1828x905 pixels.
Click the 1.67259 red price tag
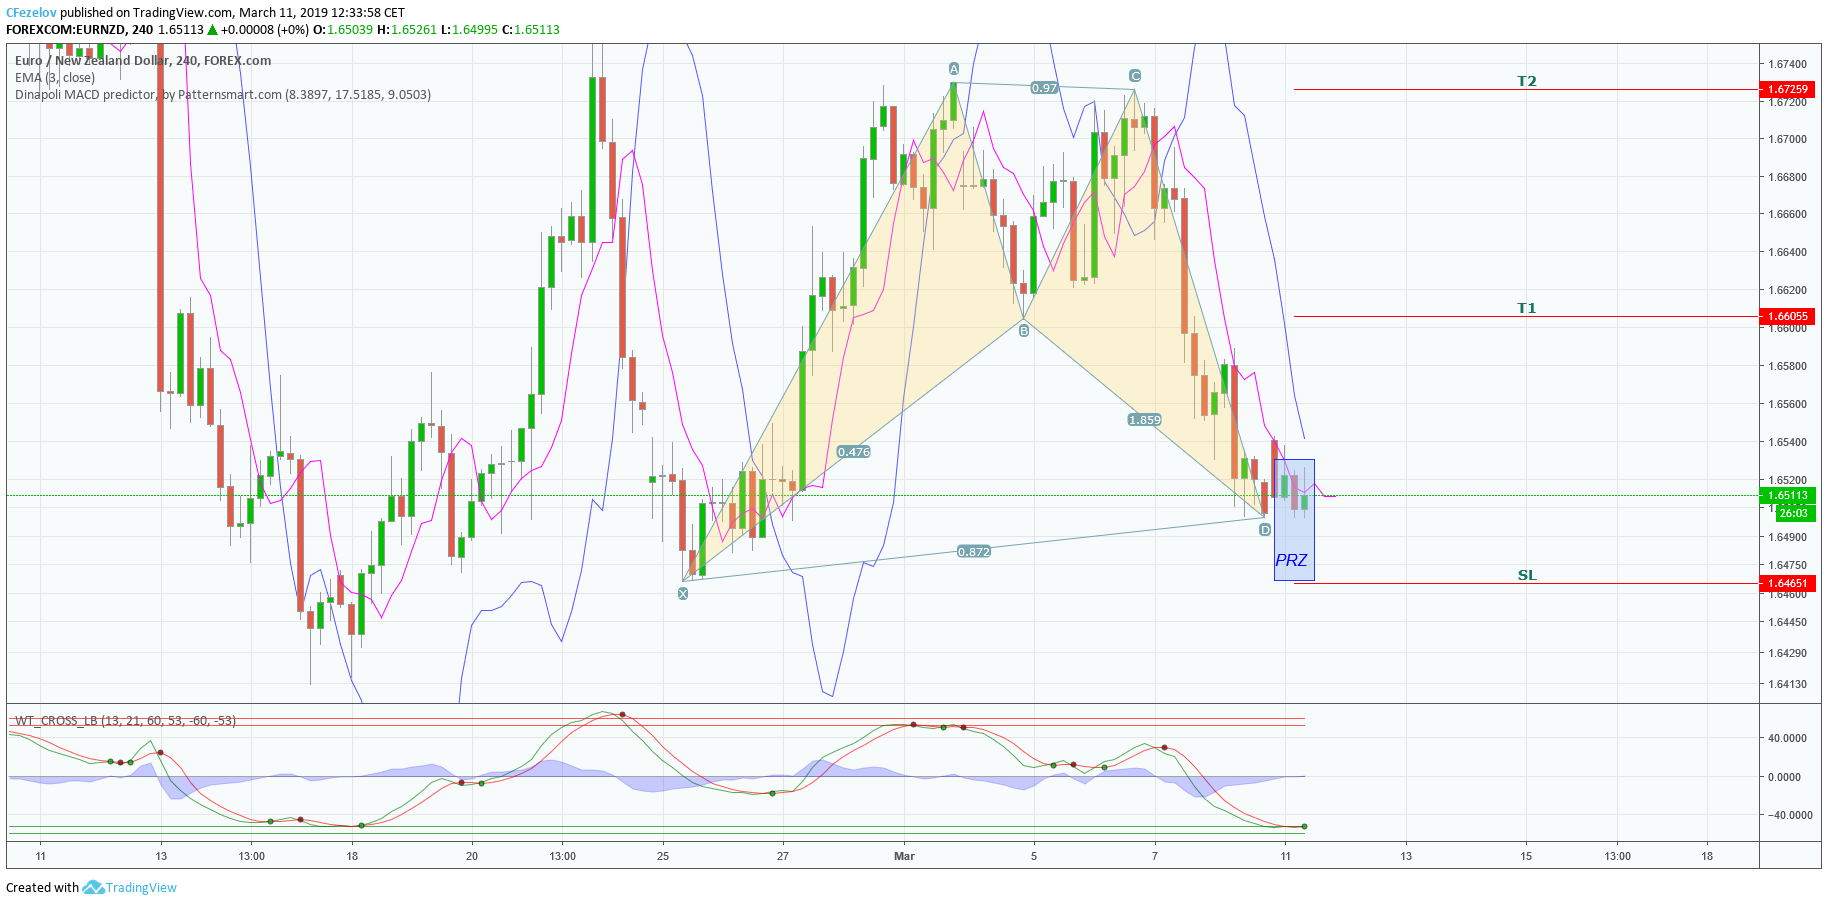pyautogui.click(x=1787, y=89)
